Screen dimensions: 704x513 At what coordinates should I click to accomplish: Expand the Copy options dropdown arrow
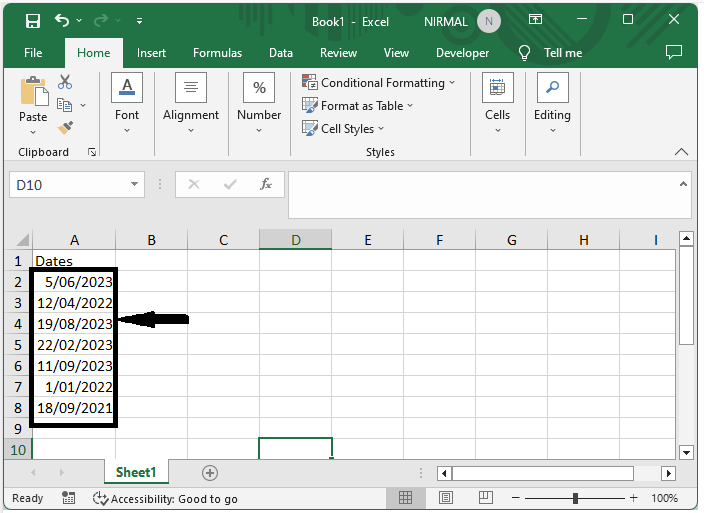coord(83,105)
